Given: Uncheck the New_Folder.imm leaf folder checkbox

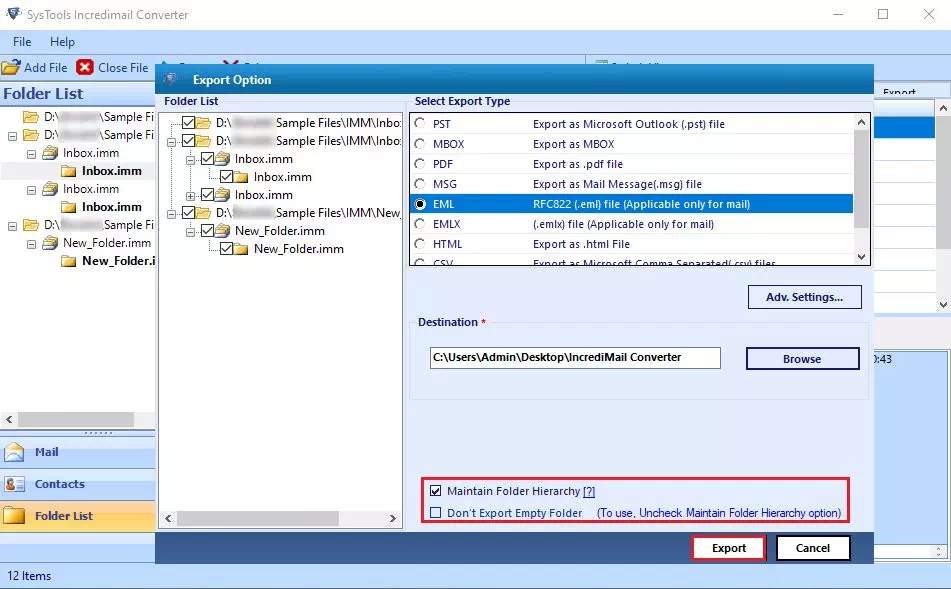Looking at the screenshot, I should pos(226,248).
